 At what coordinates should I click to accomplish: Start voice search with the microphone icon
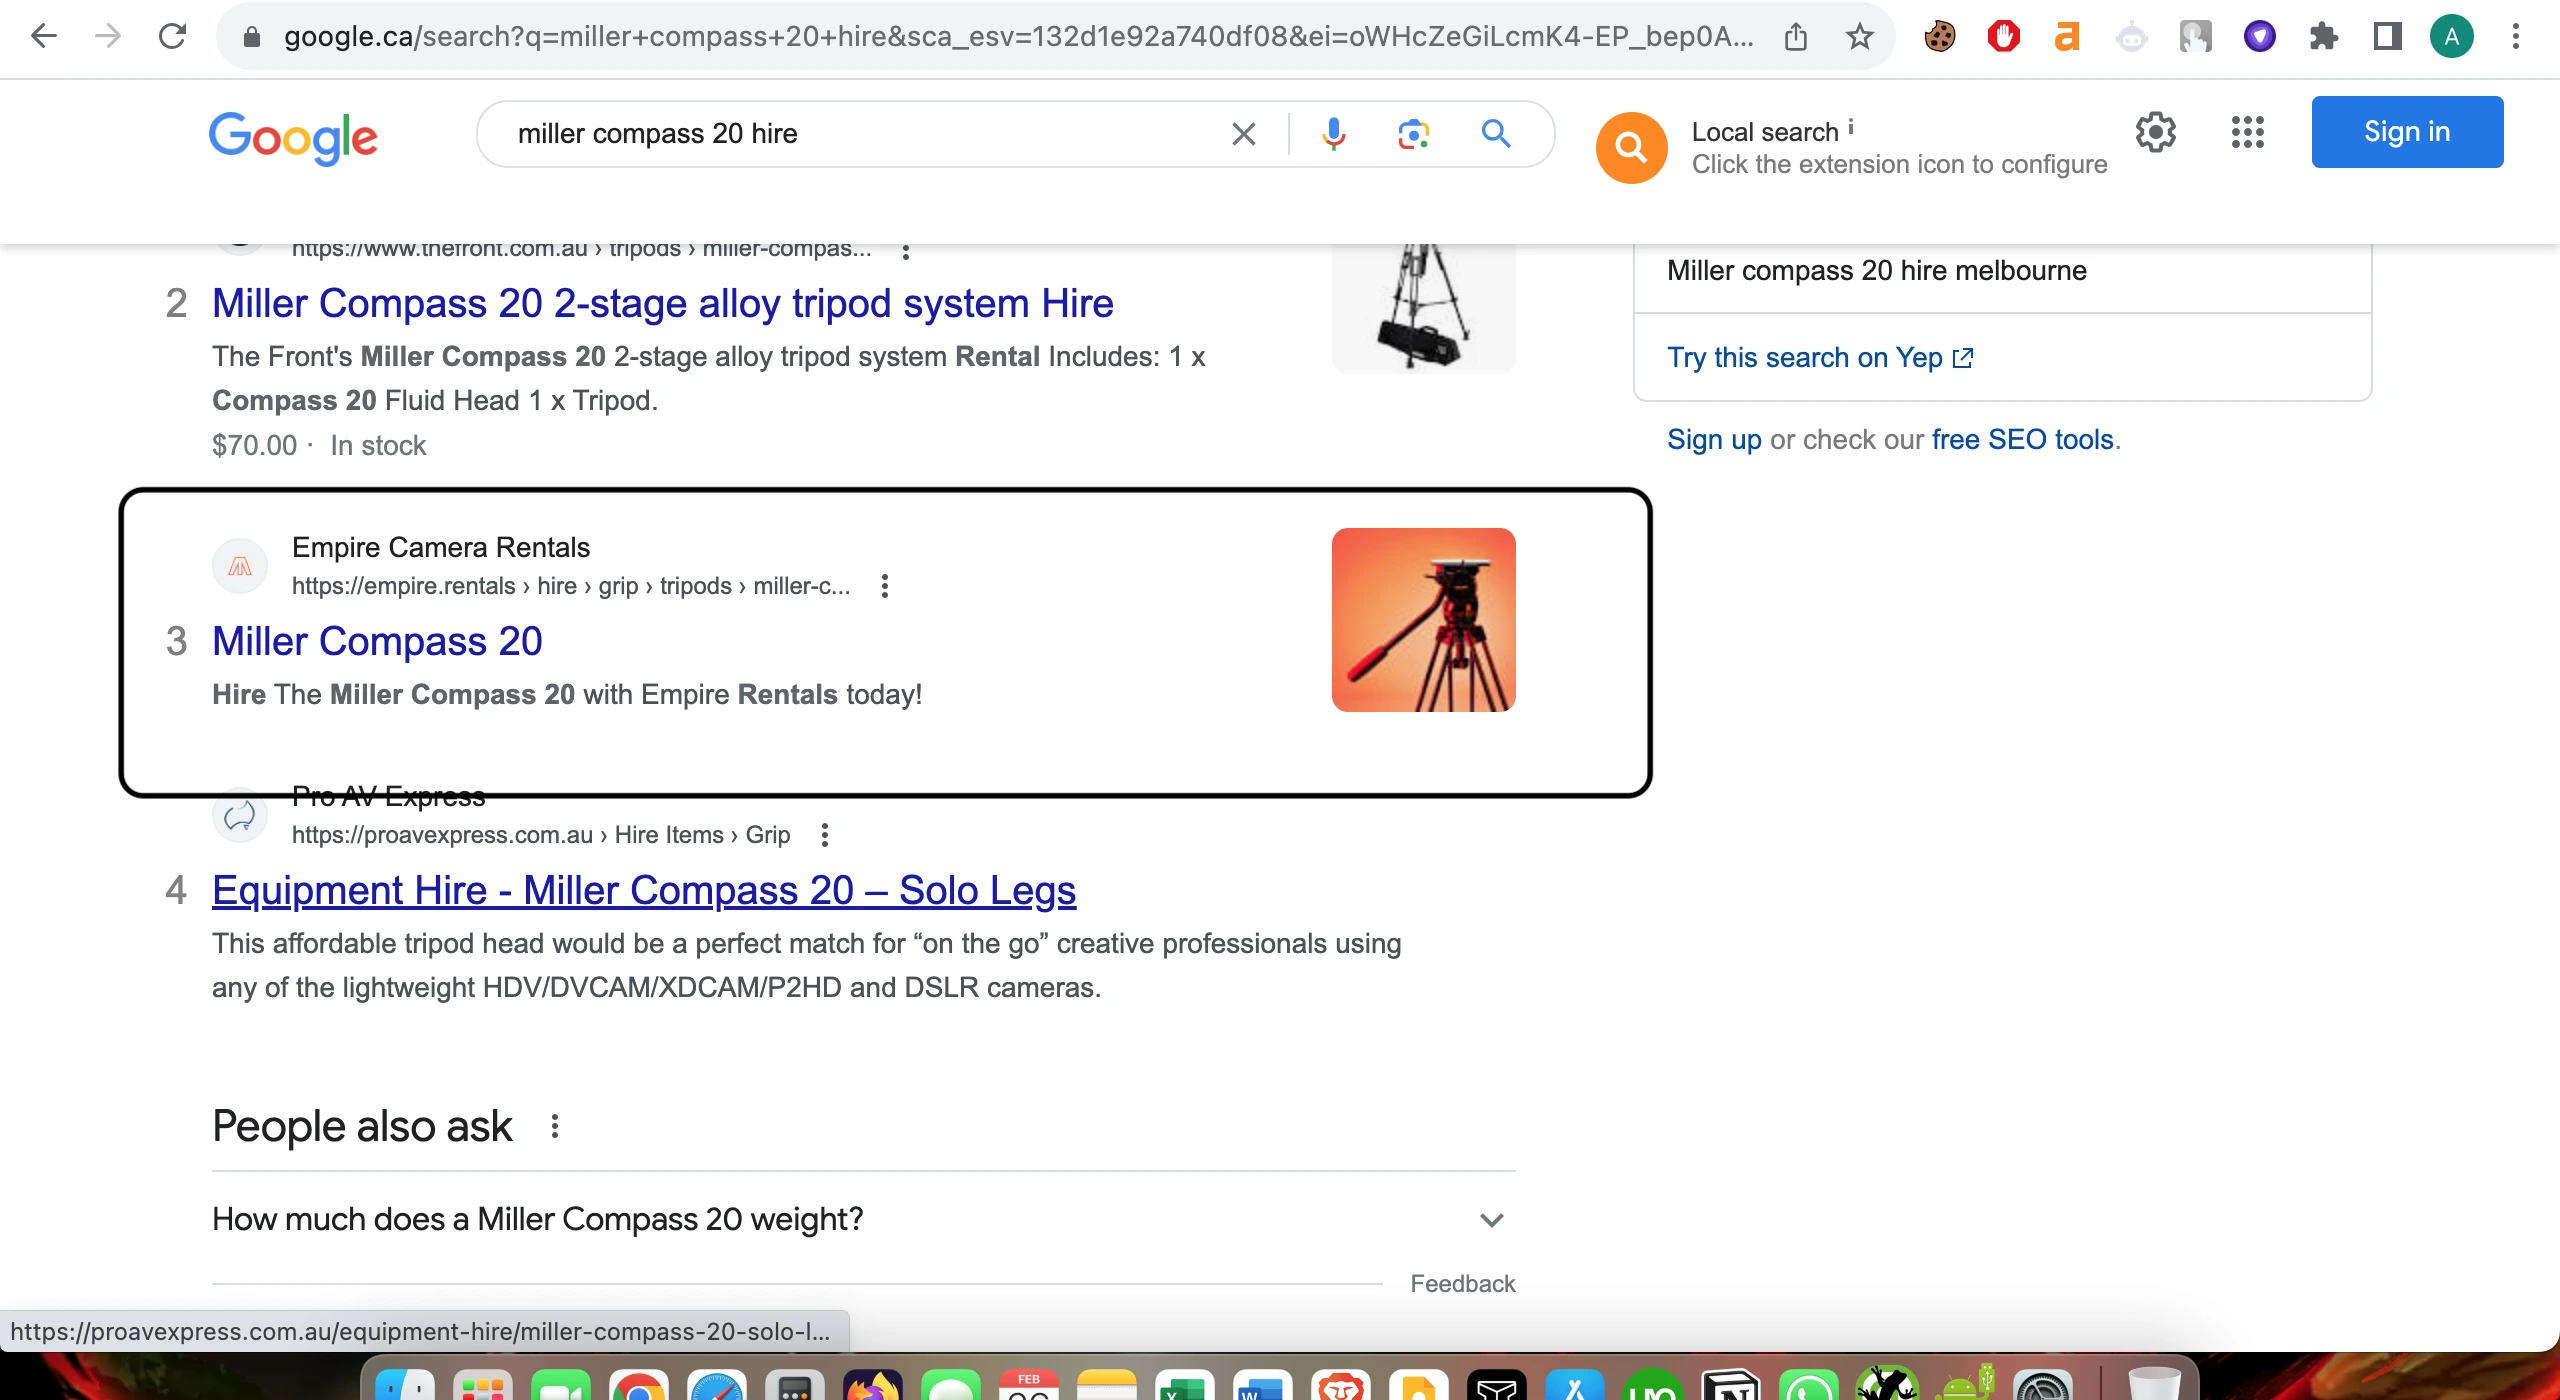(x=1333, y=134)
